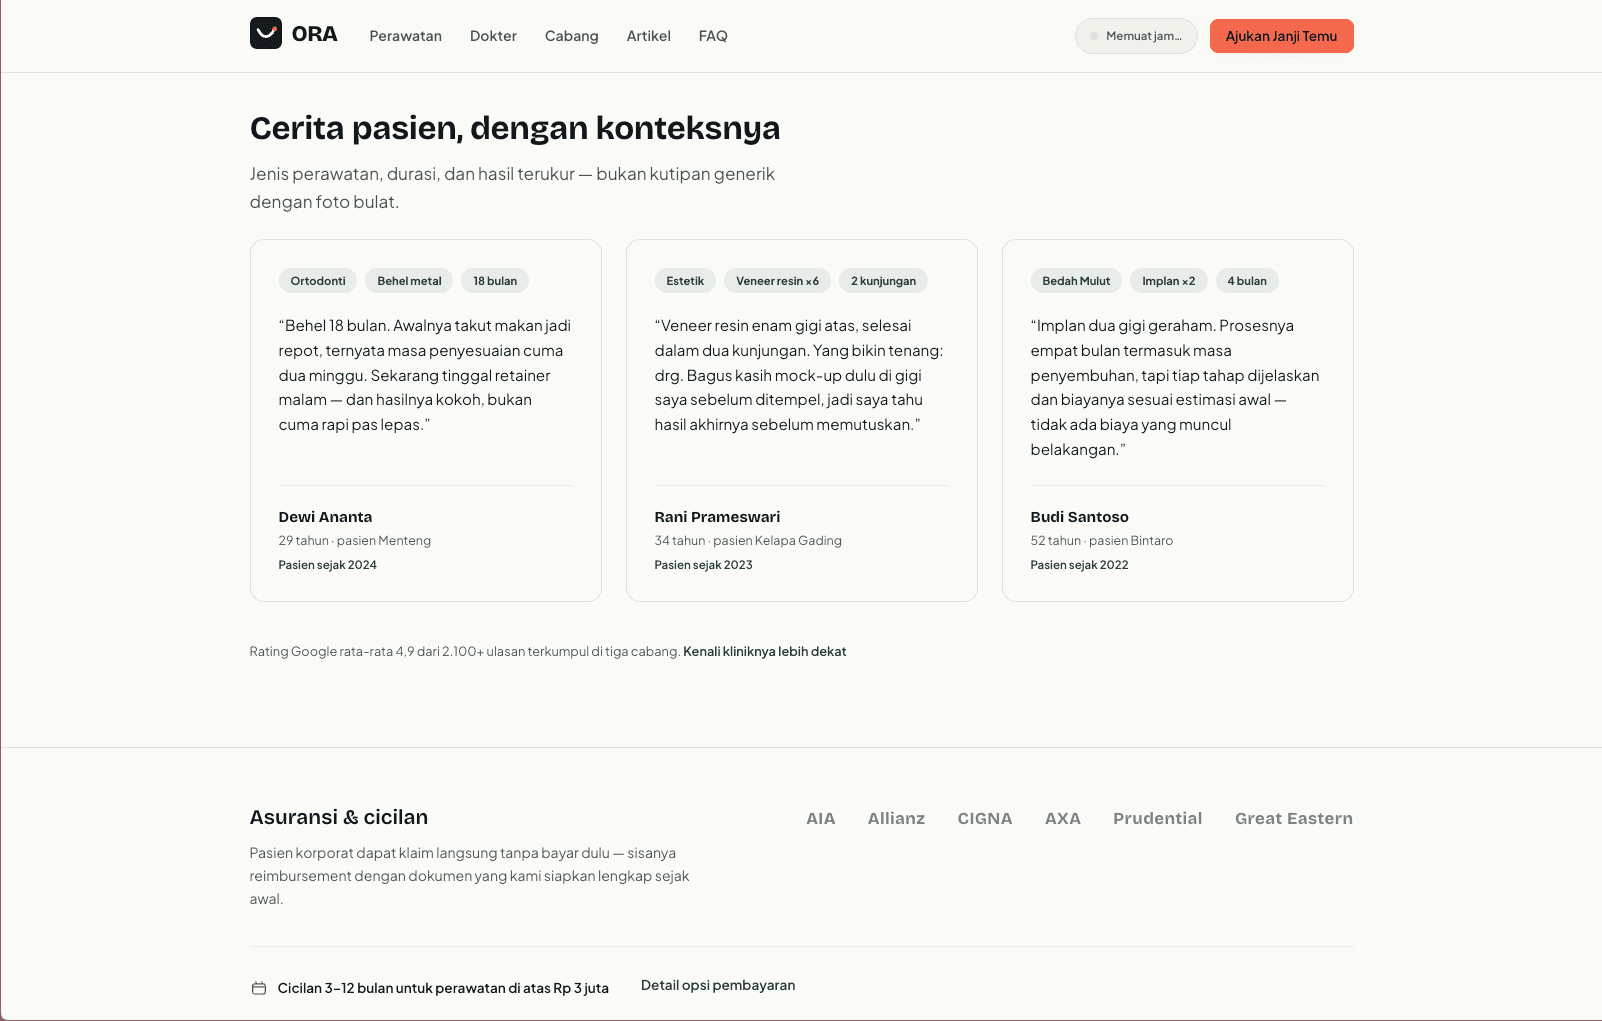1602x1021 pixels.
Task: Click patient name Budi Santoso
Action: pos(1079,517)
